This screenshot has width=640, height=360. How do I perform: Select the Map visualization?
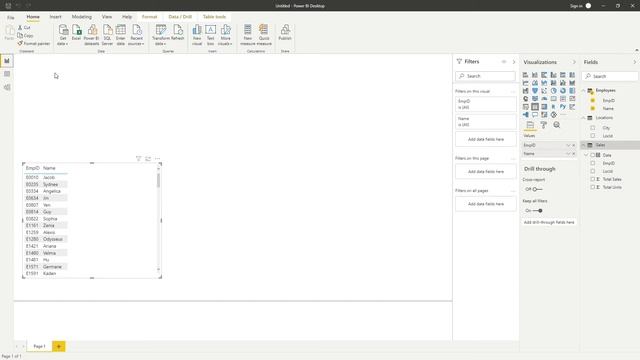tap(525, 99)
